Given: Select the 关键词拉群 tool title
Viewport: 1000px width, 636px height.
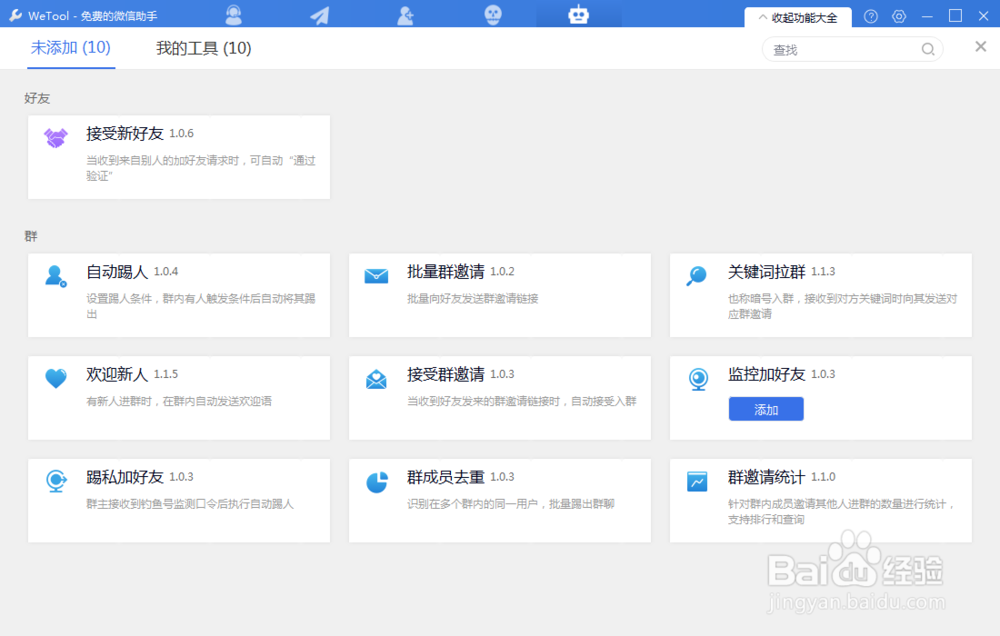Looking at the screenshot, I should [x=767, y=272].
